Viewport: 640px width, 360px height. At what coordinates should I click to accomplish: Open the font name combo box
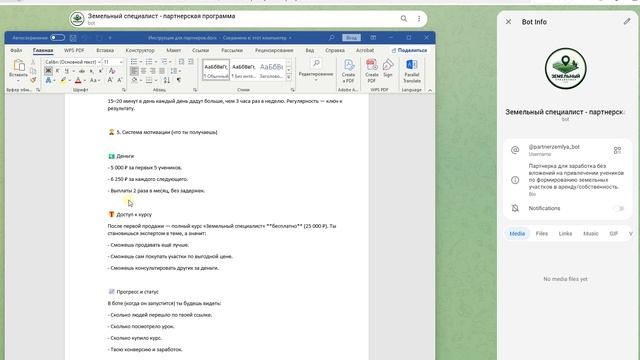(x=72, y=62)
